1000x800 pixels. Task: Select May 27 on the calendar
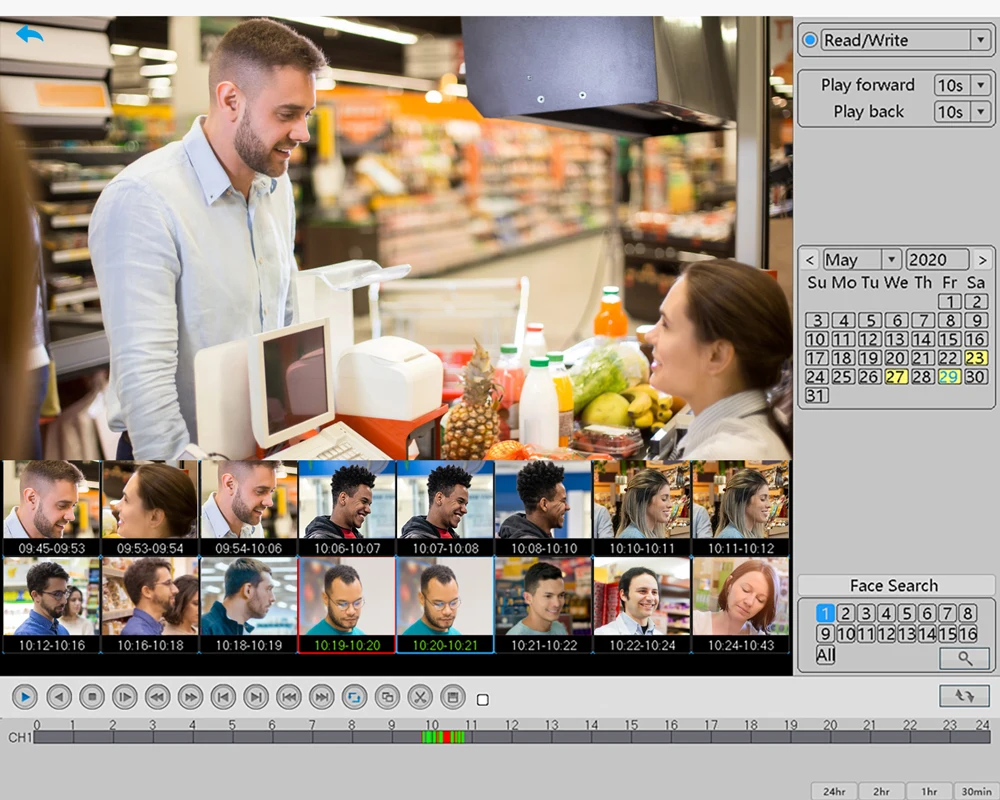coord(896,377)
